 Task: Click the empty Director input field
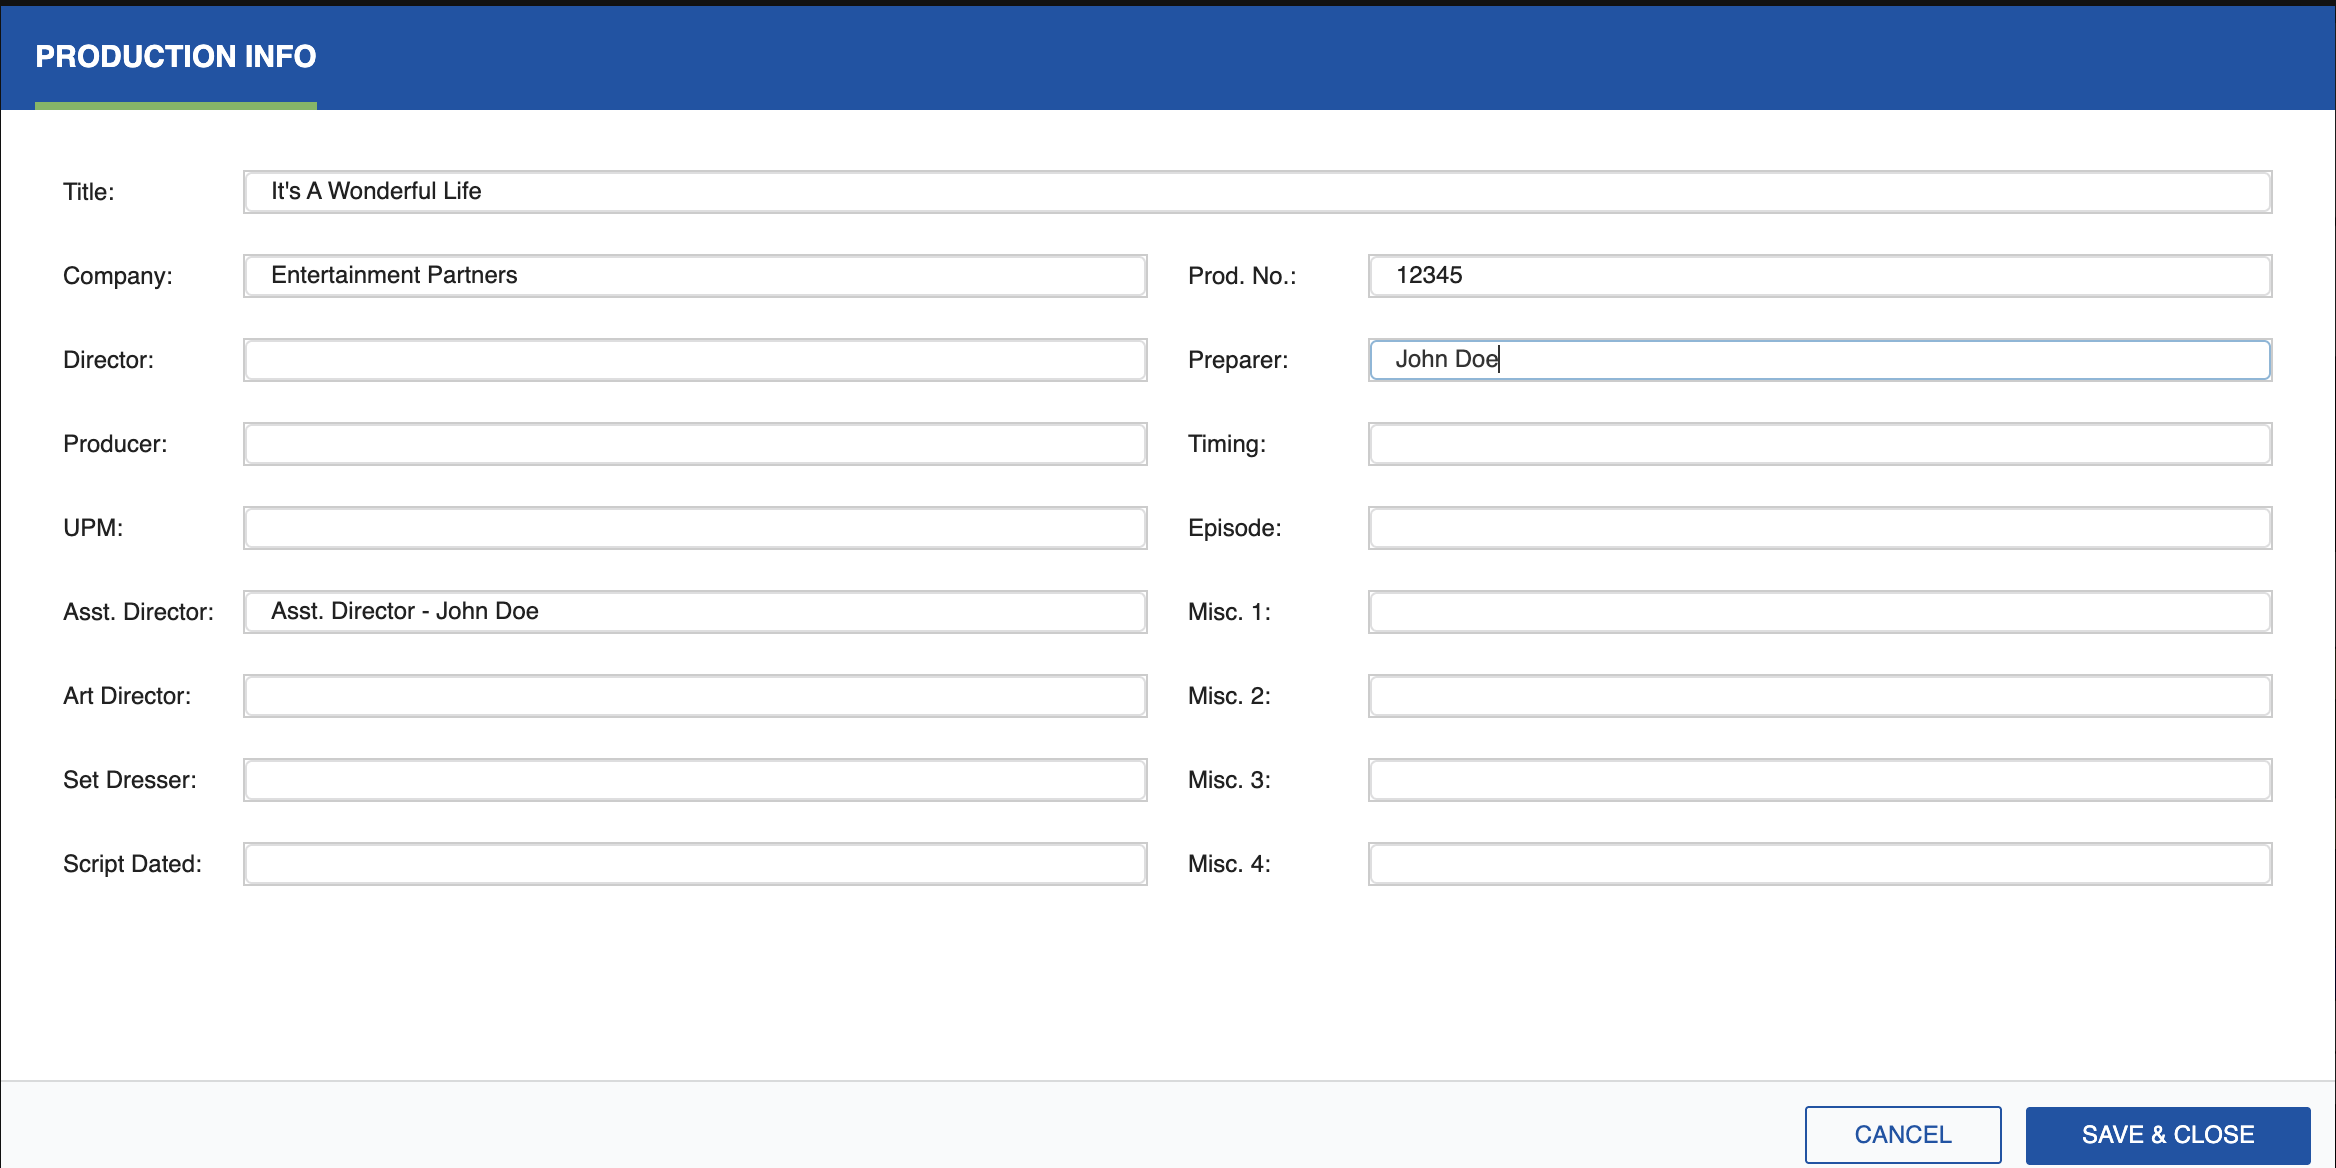694,359
